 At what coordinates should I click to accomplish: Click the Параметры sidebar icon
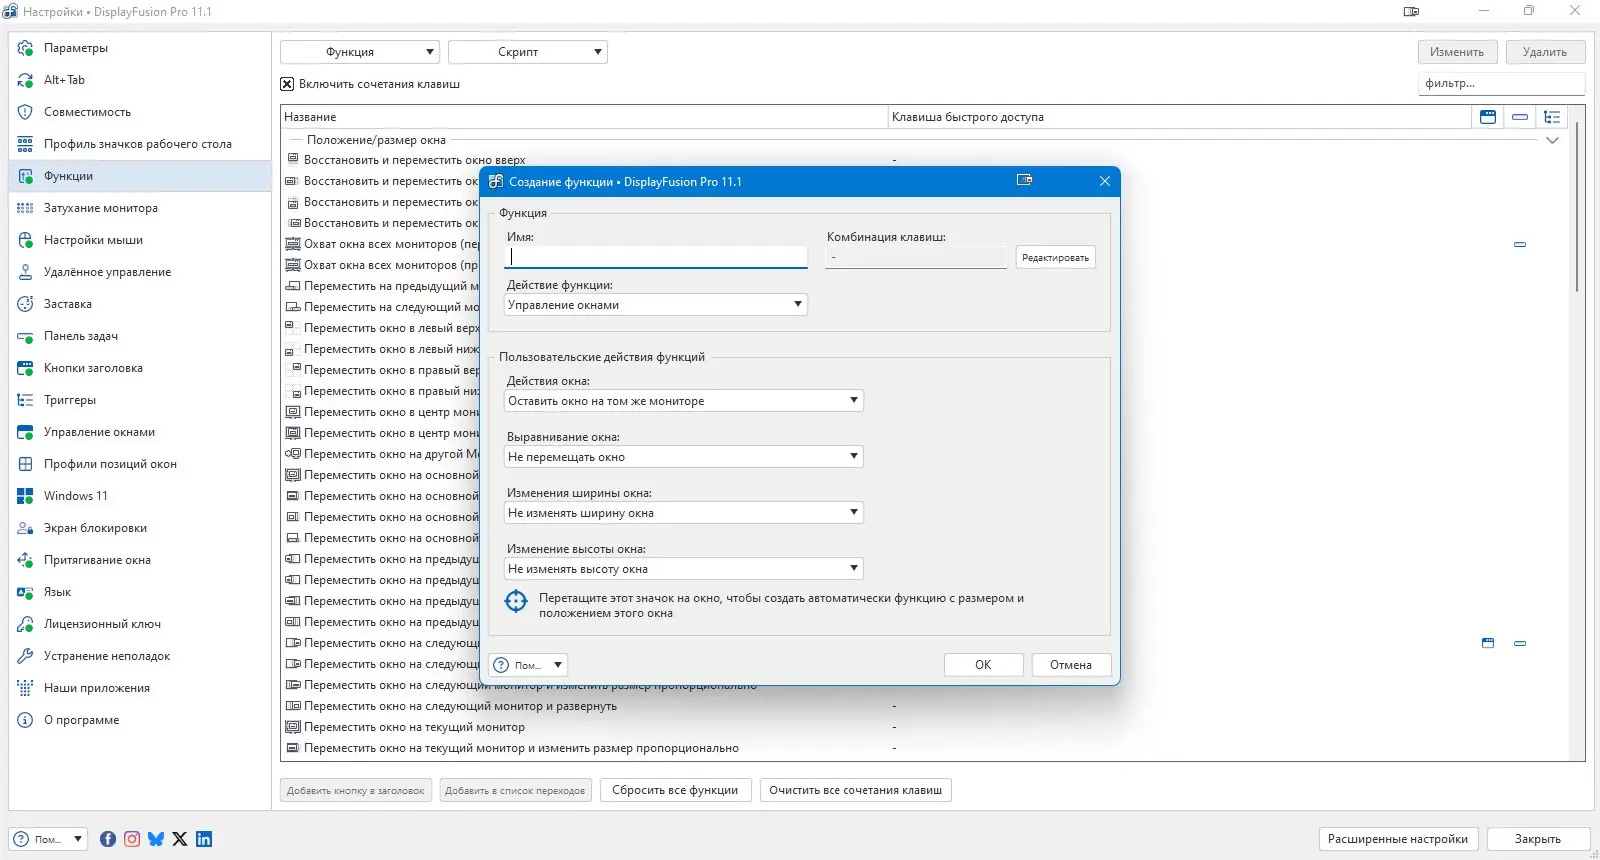(x=25, y=48)
